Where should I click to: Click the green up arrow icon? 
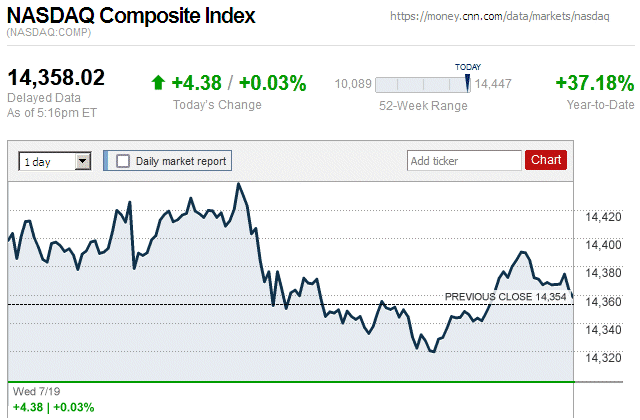pos(157,83)
